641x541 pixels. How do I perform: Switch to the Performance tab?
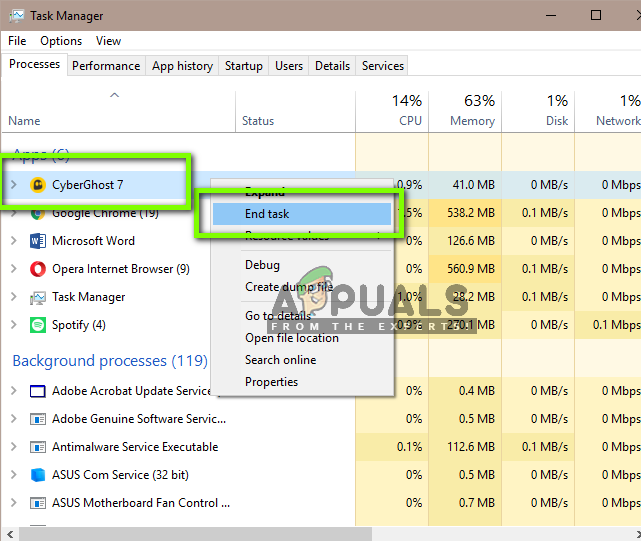coord(106,66)
